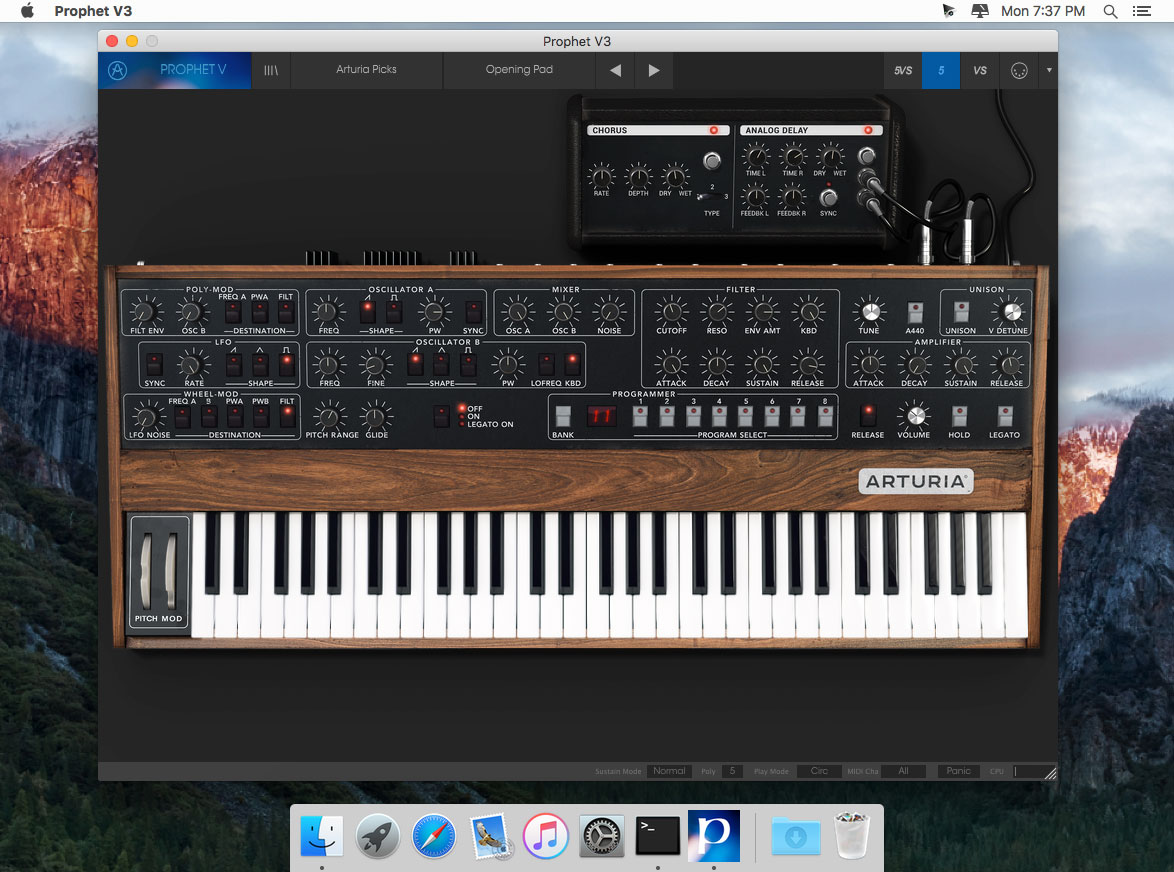Screen dimensions: 1174x872
Task: Click the Filter KBD knob
Action: pos(809,311)
